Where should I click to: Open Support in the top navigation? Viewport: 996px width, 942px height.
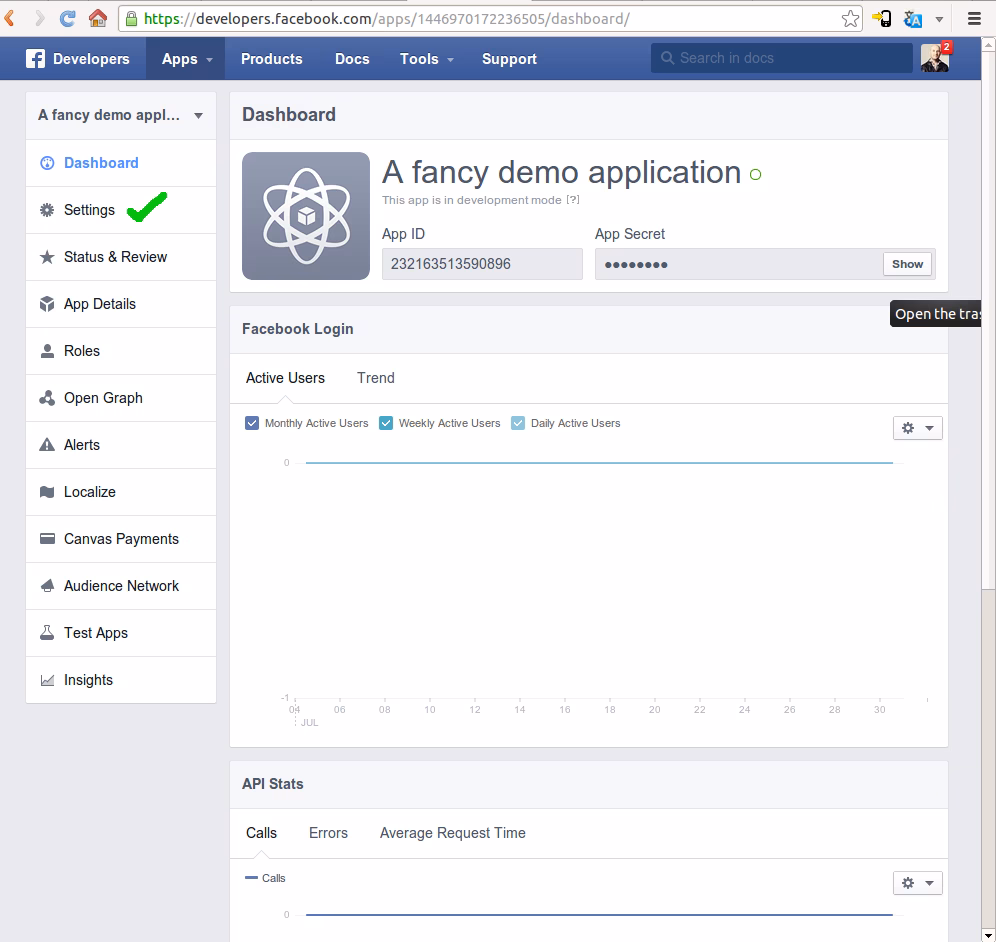tap(509, 59)
